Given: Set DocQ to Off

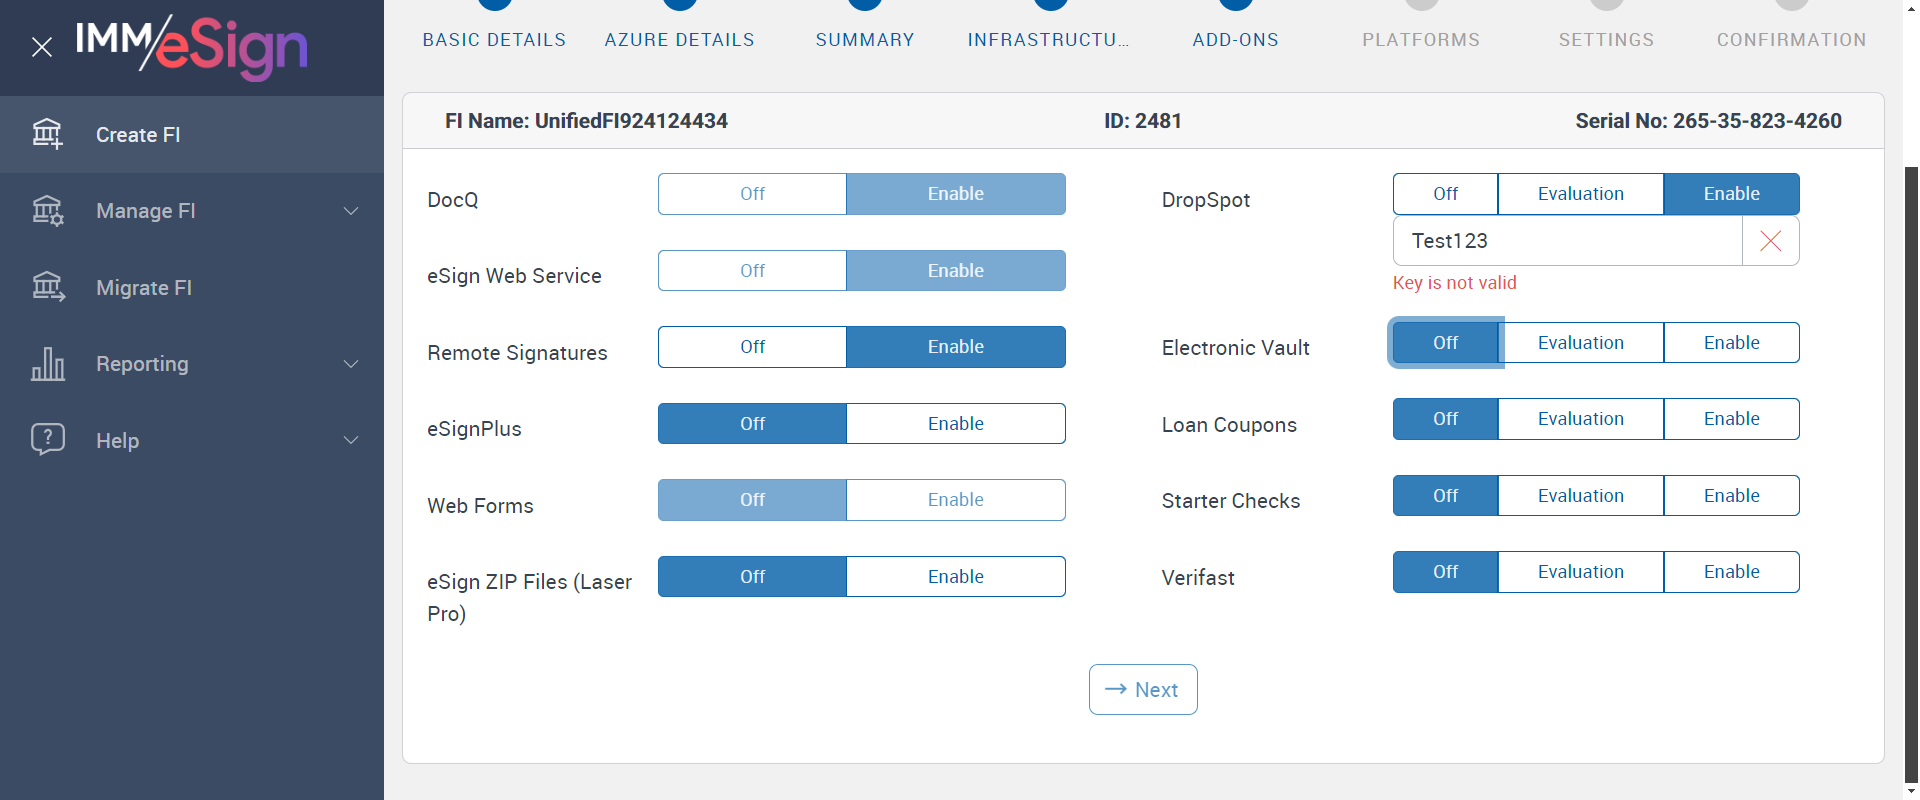Looking at the screenshot, I should point(752,194).
